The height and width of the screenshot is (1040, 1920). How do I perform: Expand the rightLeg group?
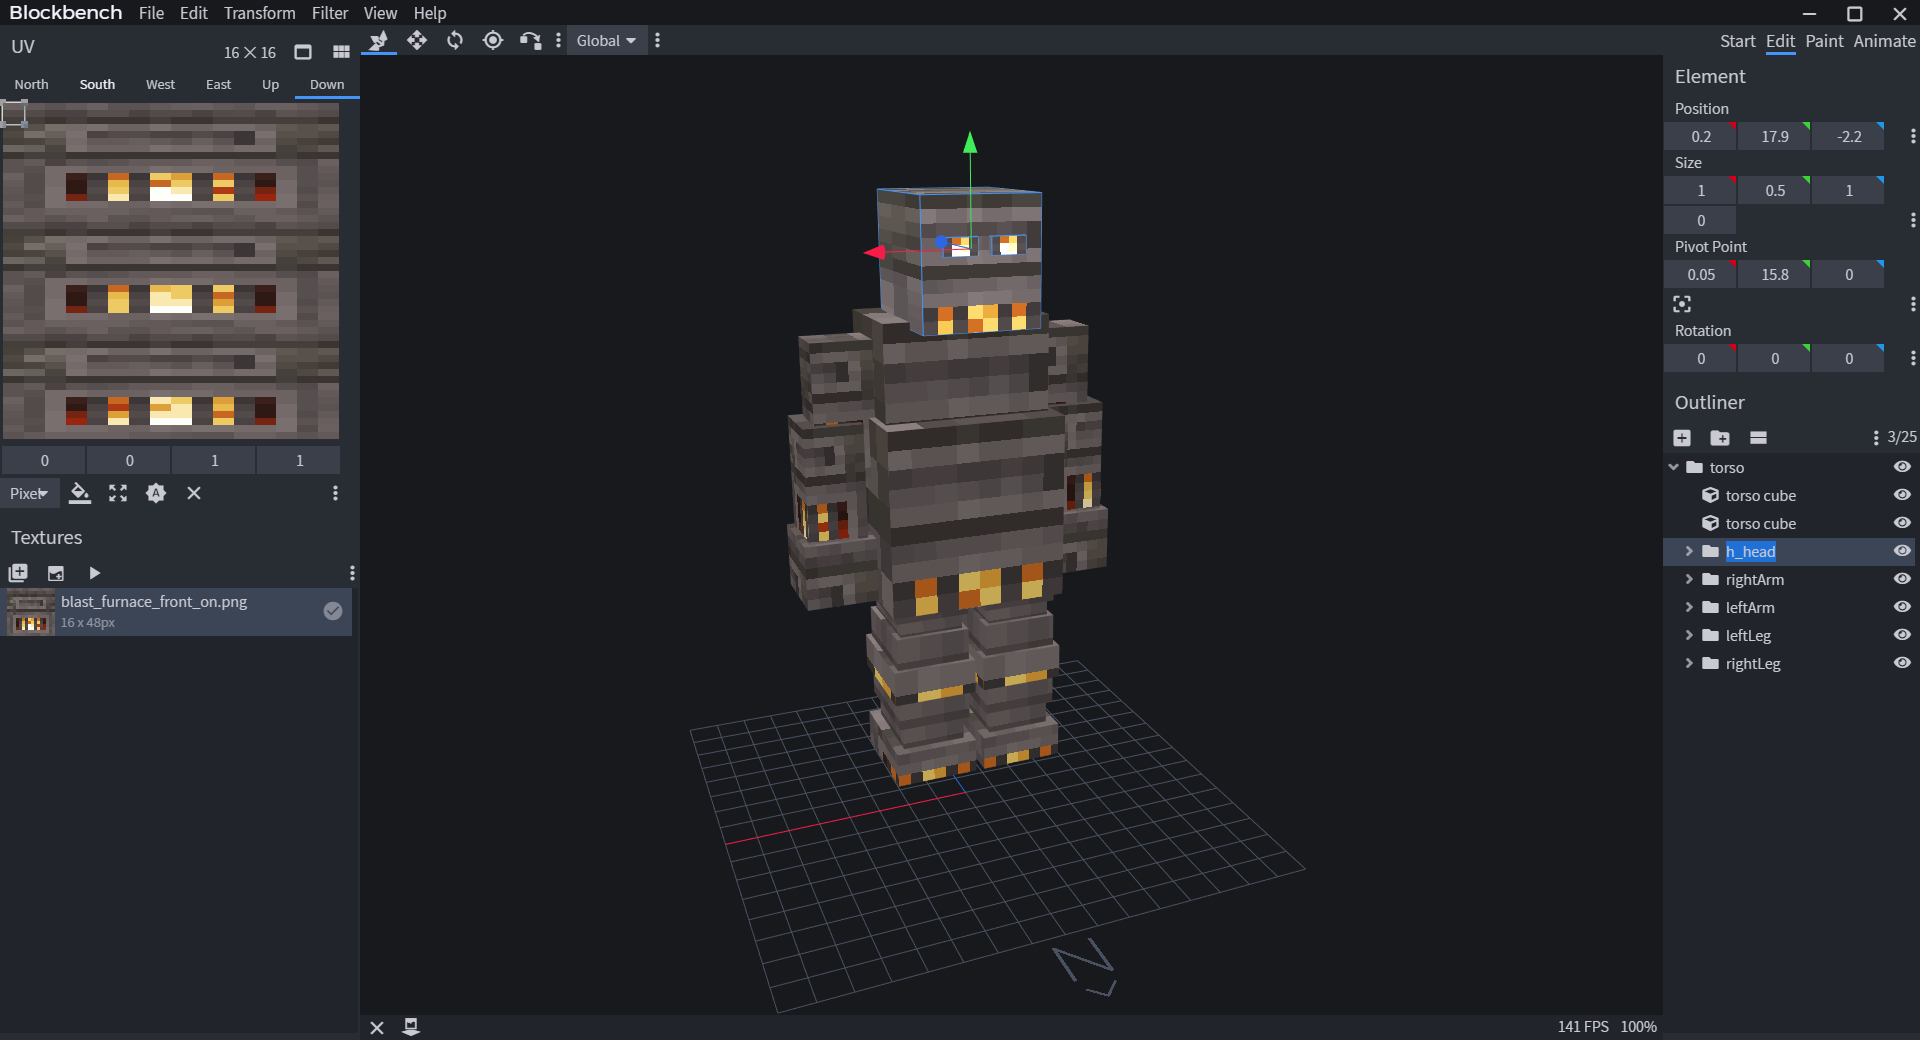click(x=1689, y=663)
